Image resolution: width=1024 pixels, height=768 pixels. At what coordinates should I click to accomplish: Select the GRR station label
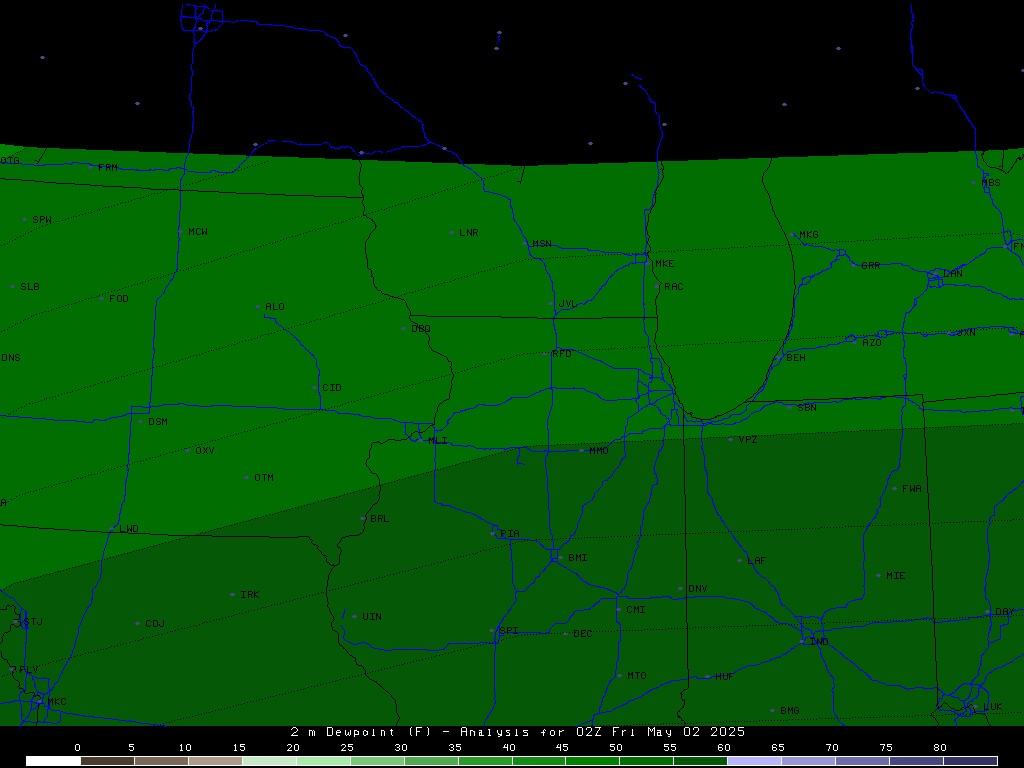click(x=871, y=266)
